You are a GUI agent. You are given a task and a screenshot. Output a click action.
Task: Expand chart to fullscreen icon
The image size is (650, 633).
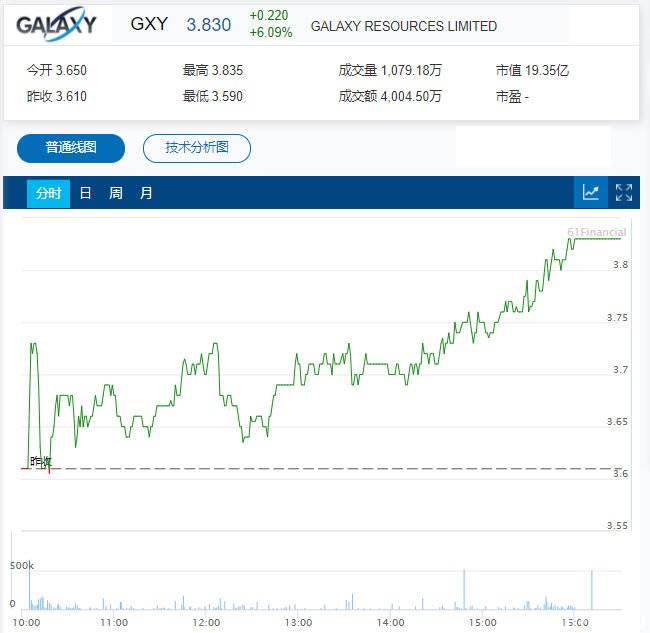point(624,192)
